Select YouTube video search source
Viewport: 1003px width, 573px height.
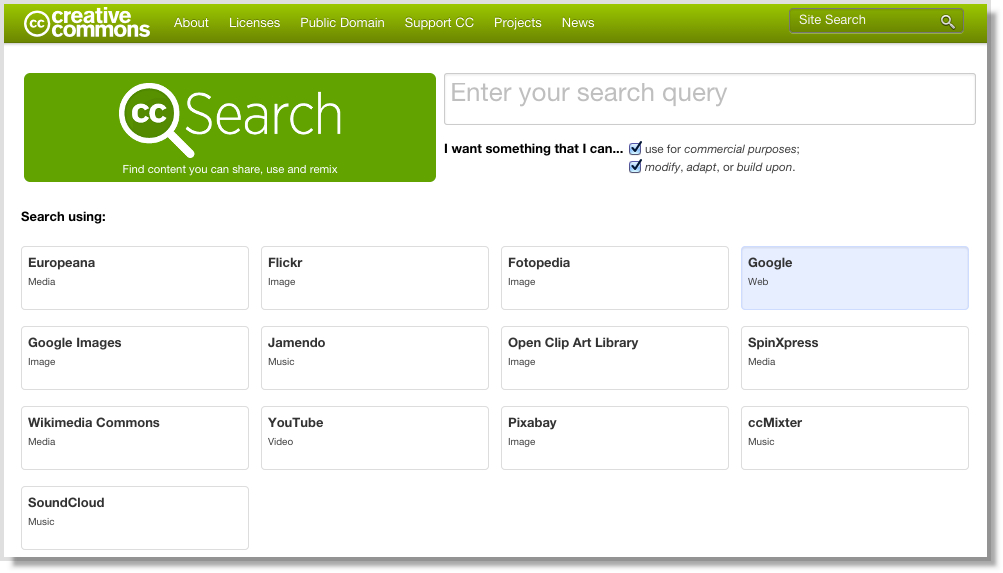pos(375,438)
